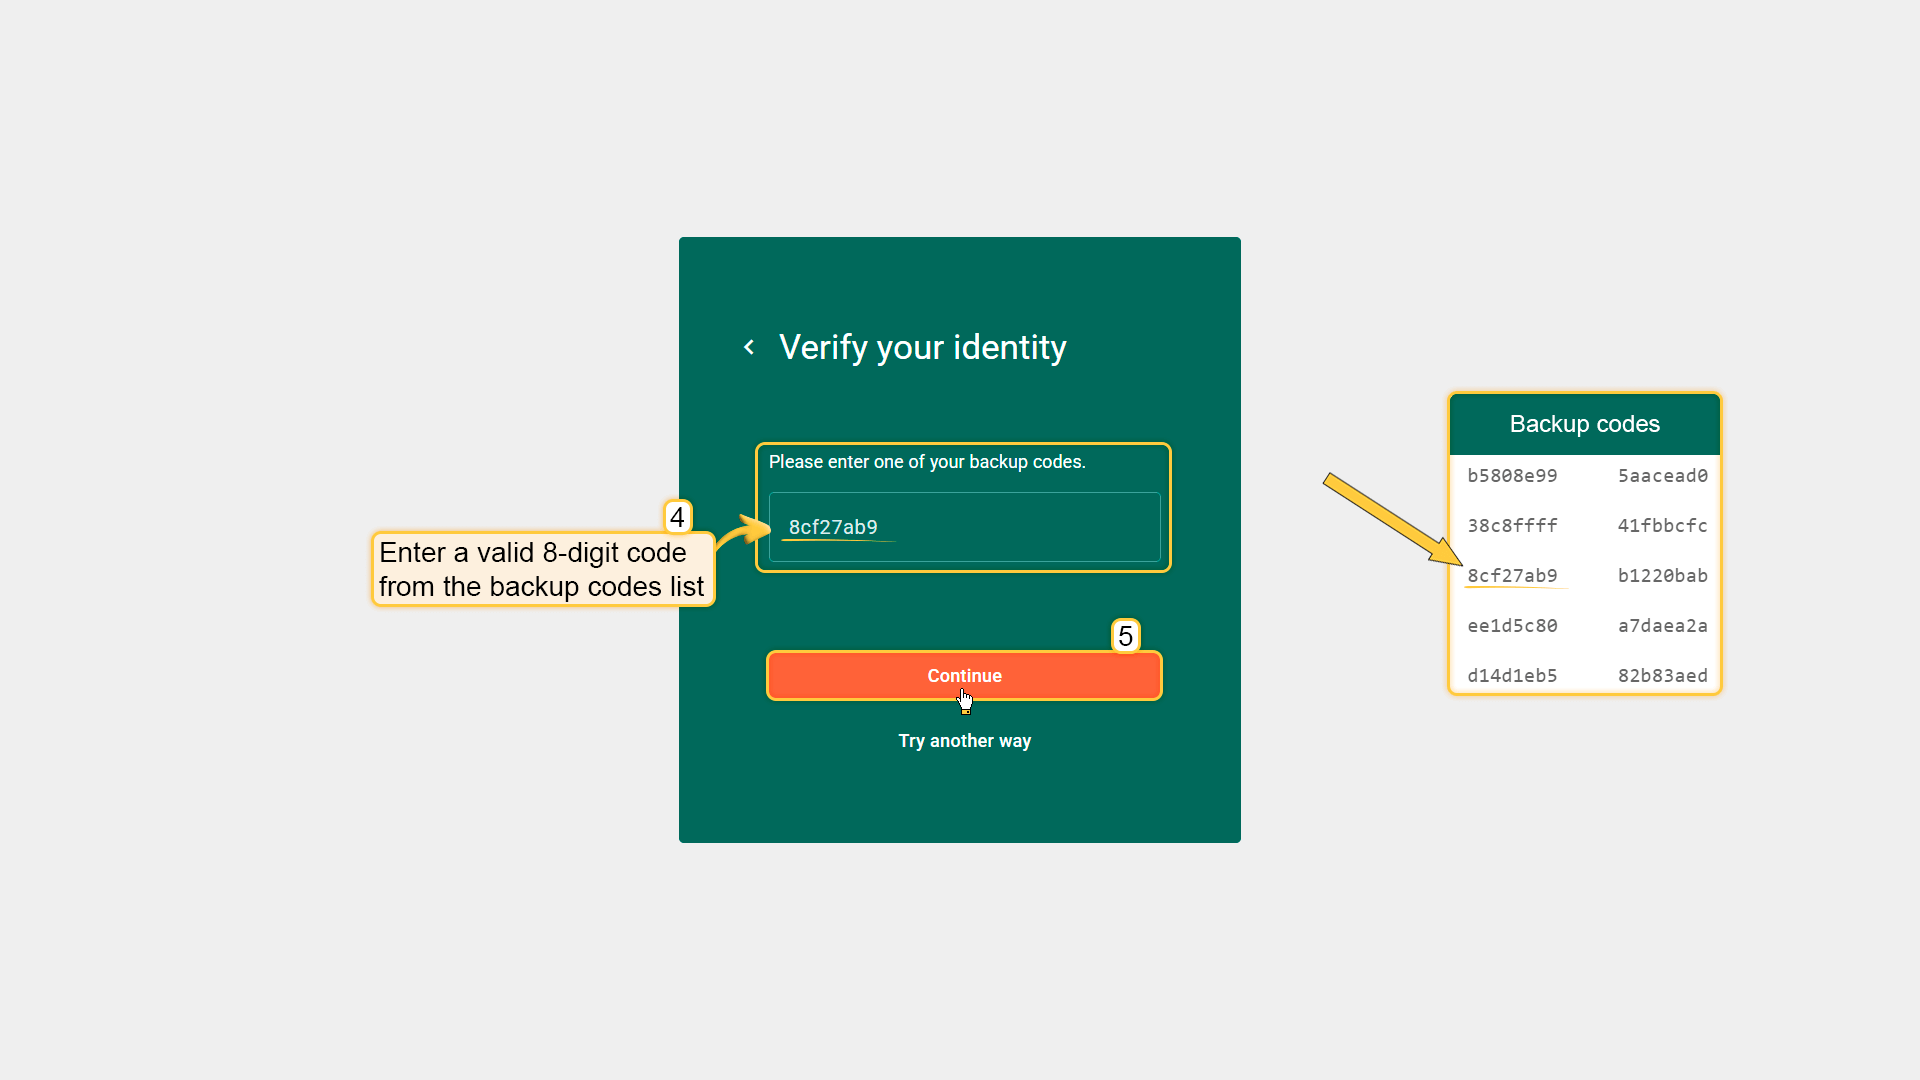This screenshot has height=1080, width=1920.
Task: Select backup code b1220bab
Action: point(1662,576)
